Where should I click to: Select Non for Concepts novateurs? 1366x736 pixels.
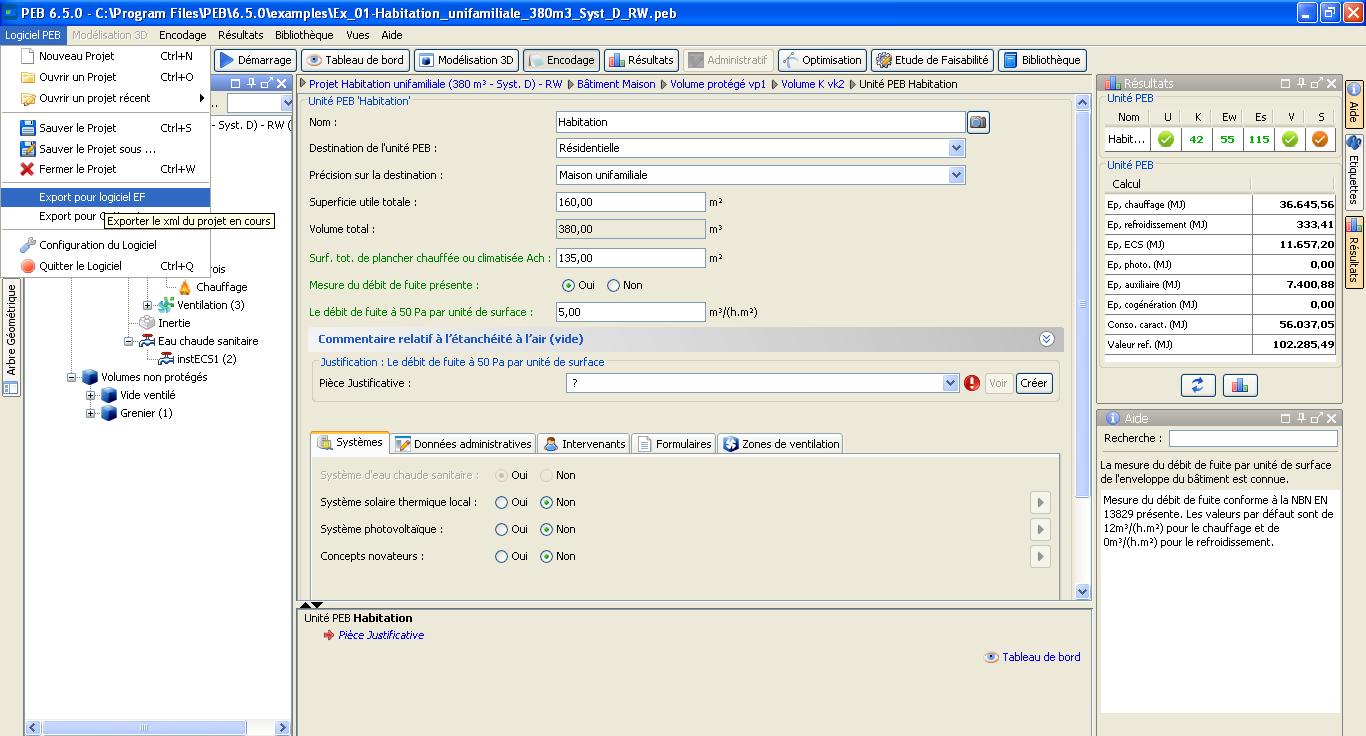(x=546, y=556)
